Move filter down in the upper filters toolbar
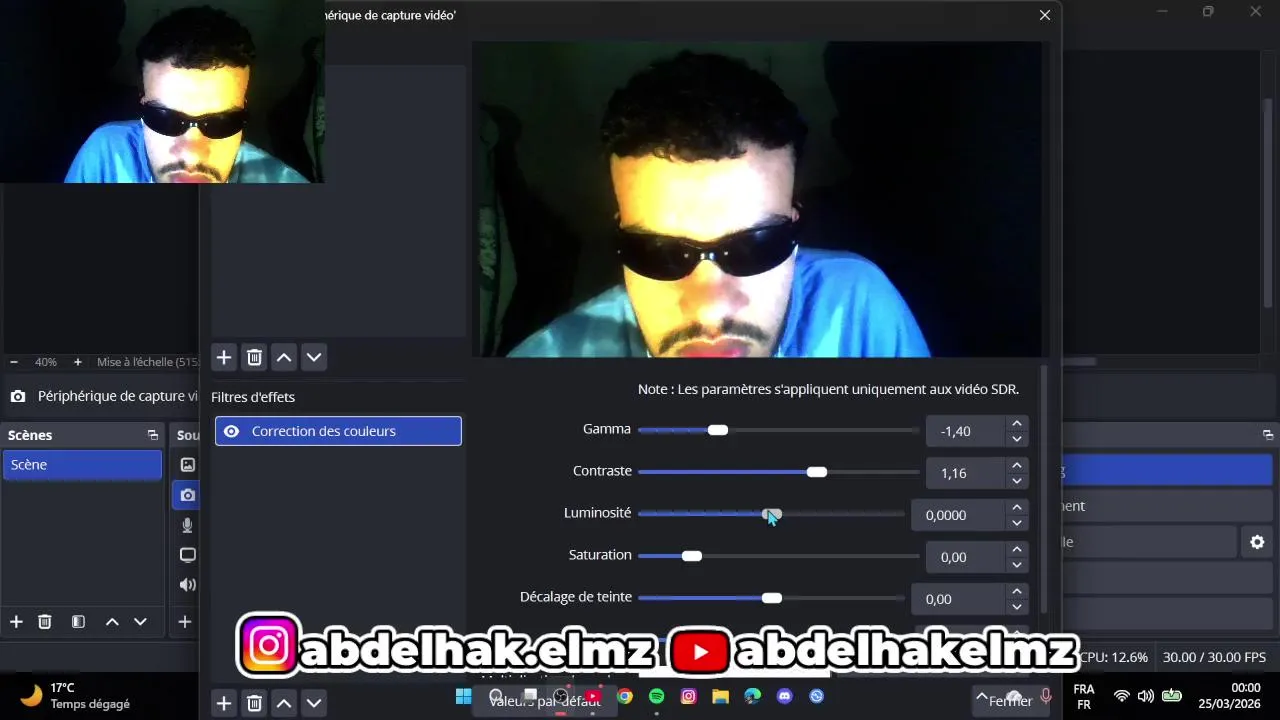1280x720 pixels. 314,357
